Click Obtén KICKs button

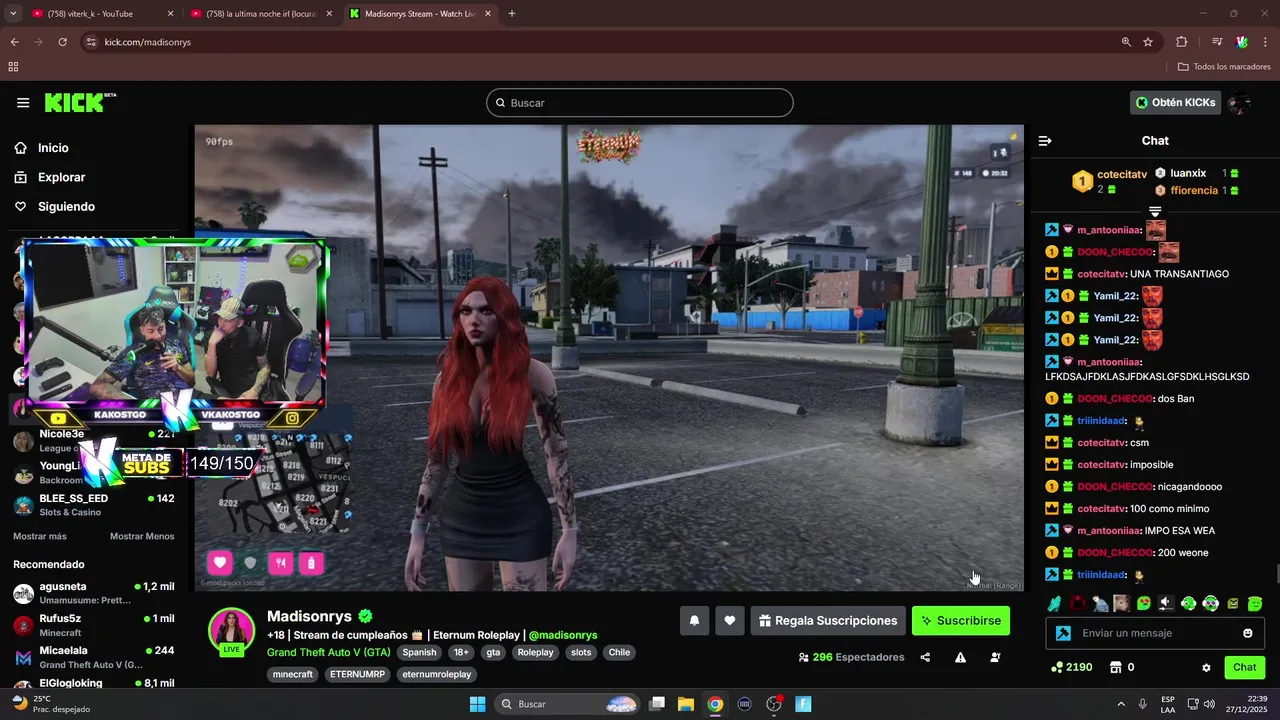coord(1175,102)
